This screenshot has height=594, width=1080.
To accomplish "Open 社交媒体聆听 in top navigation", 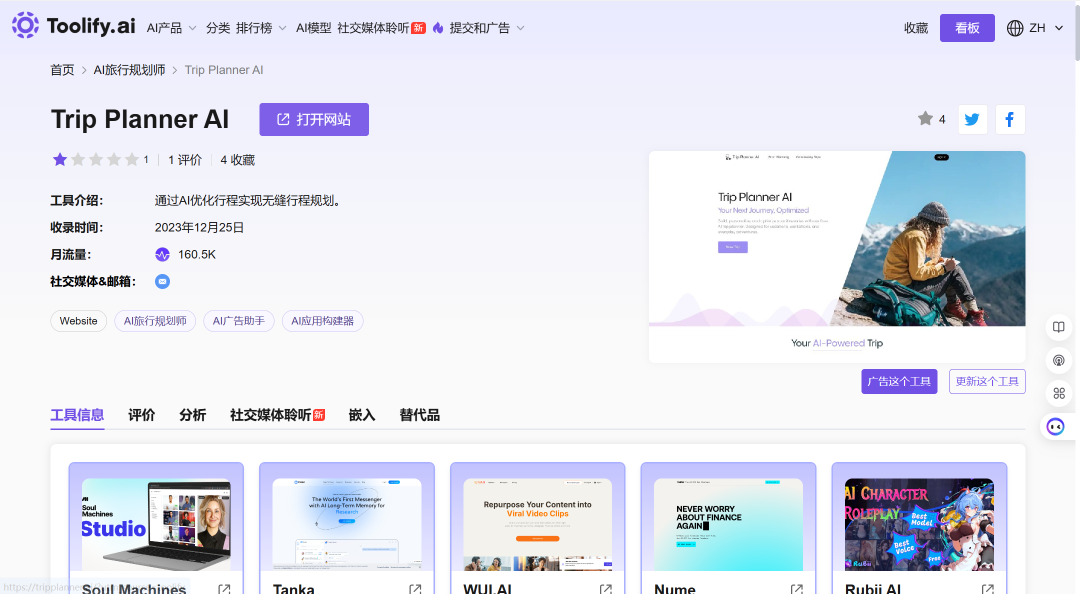I will click(x=381, y=28).
